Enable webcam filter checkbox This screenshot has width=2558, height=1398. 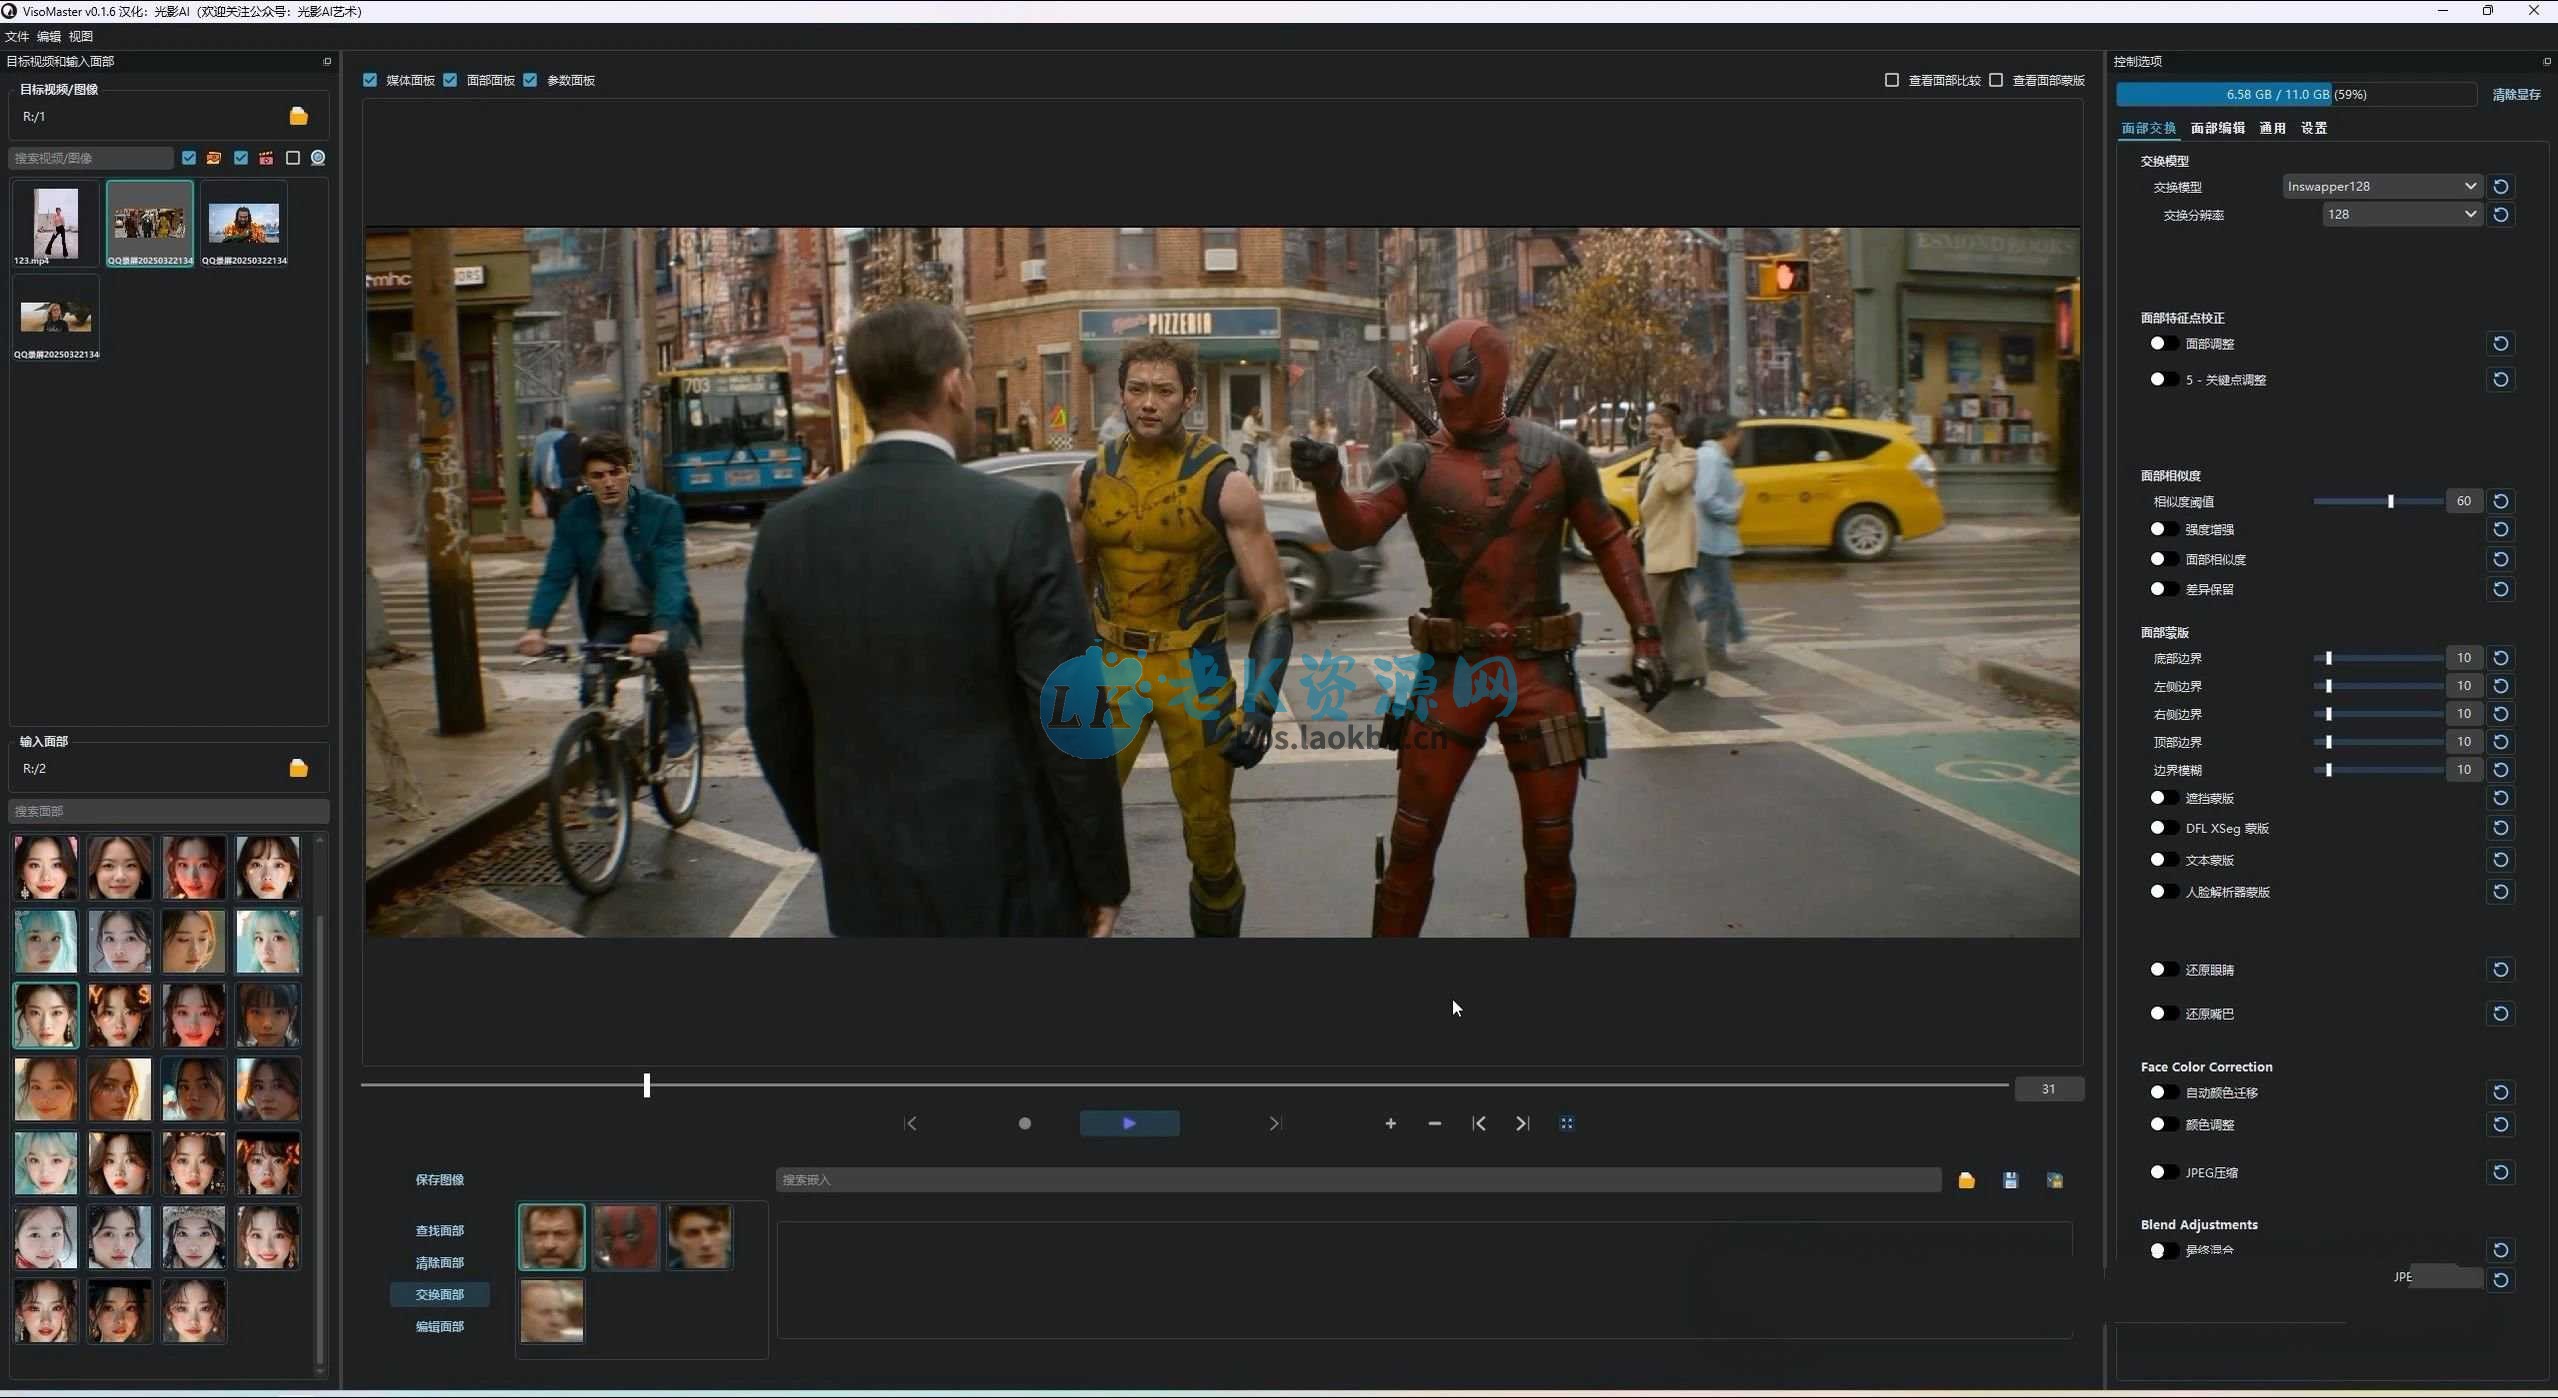(x=293, y=158)
